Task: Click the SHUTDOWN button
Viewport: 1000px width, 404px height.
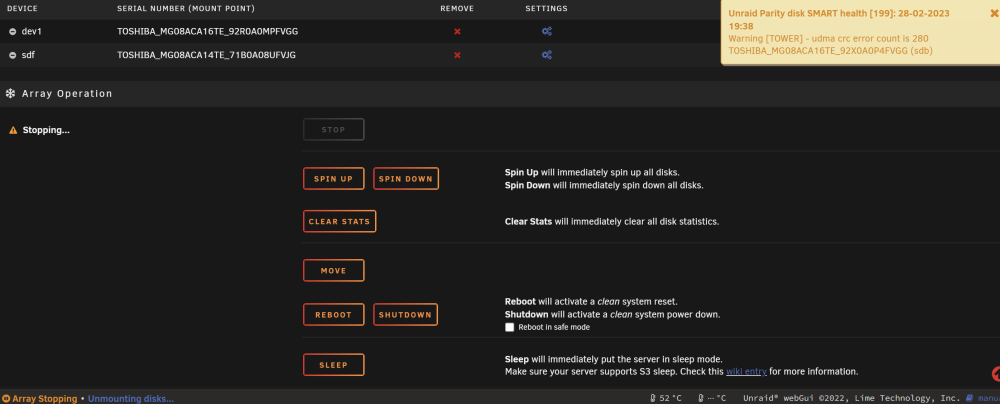Action: click(406, 315)
